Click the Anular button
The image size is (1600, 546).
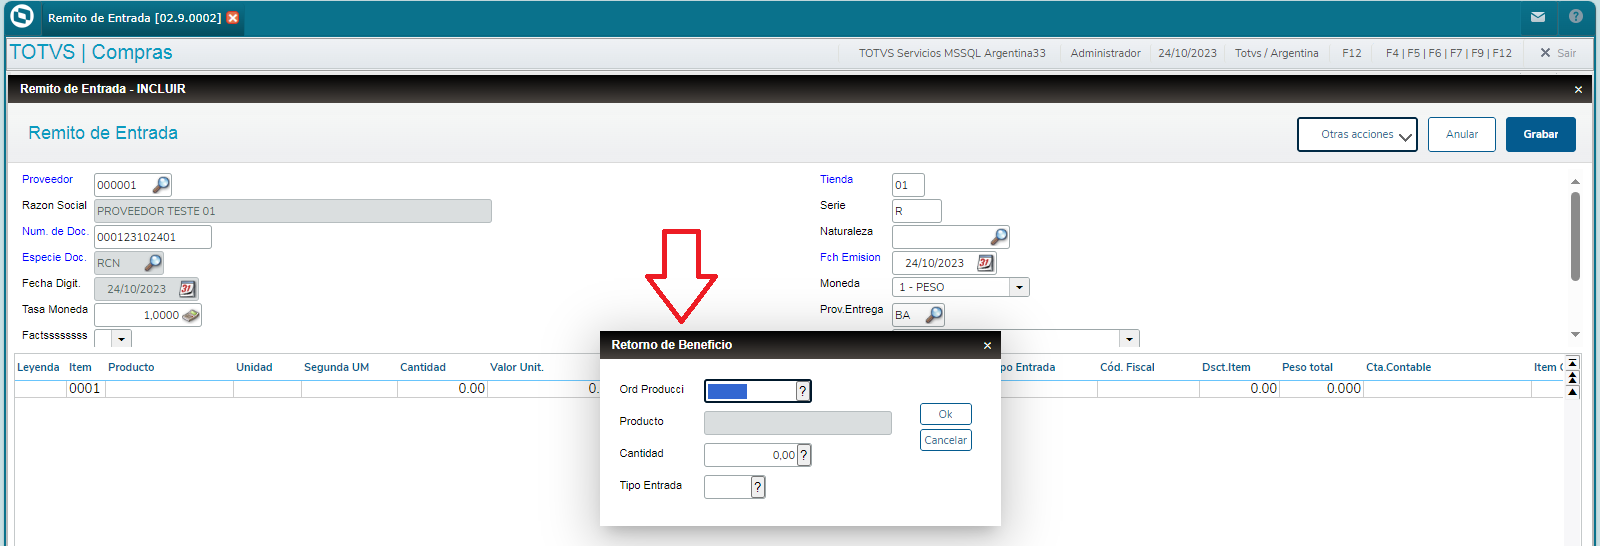coord(1461,134)
